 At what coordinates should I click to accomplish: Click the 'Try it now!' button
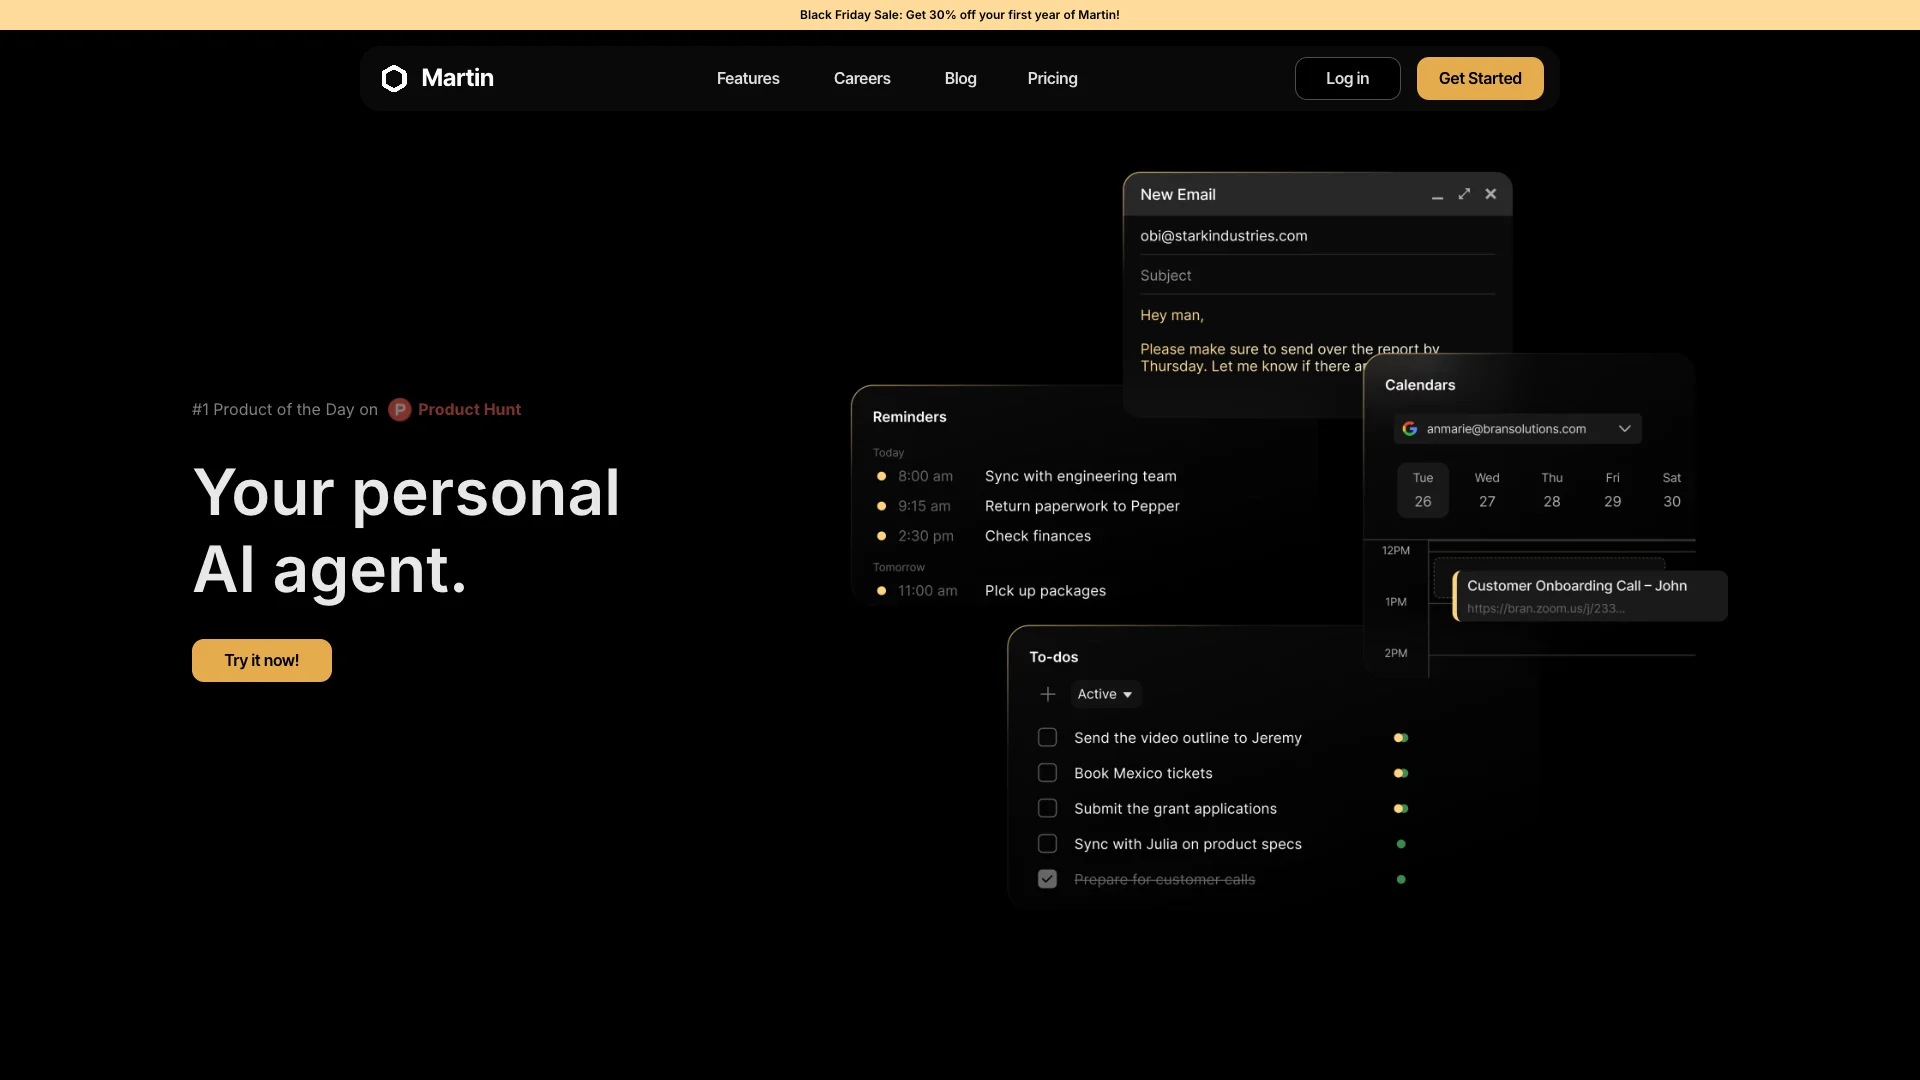point(262,661)
